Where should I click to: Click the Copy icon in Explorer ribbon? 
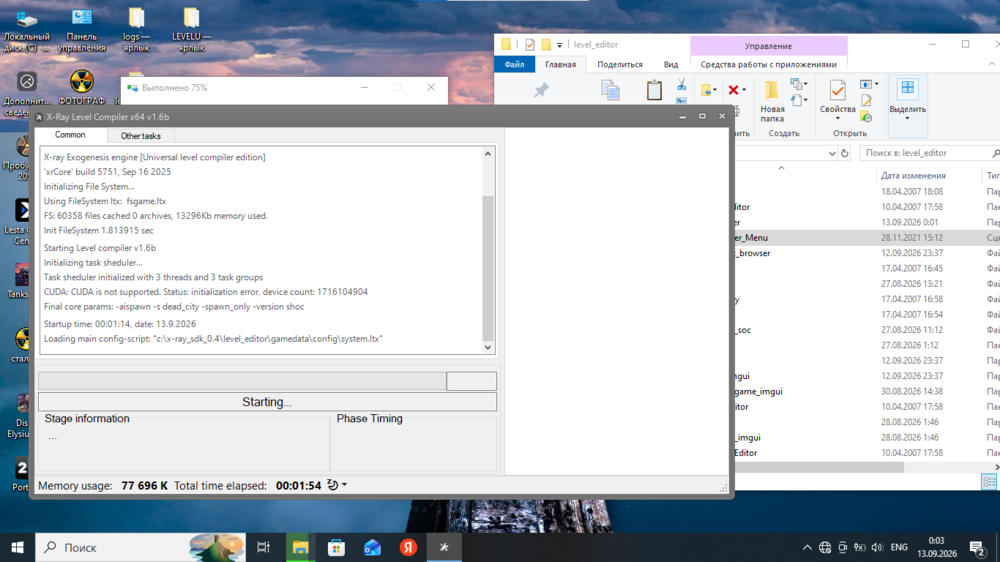[x=610, y=91]
